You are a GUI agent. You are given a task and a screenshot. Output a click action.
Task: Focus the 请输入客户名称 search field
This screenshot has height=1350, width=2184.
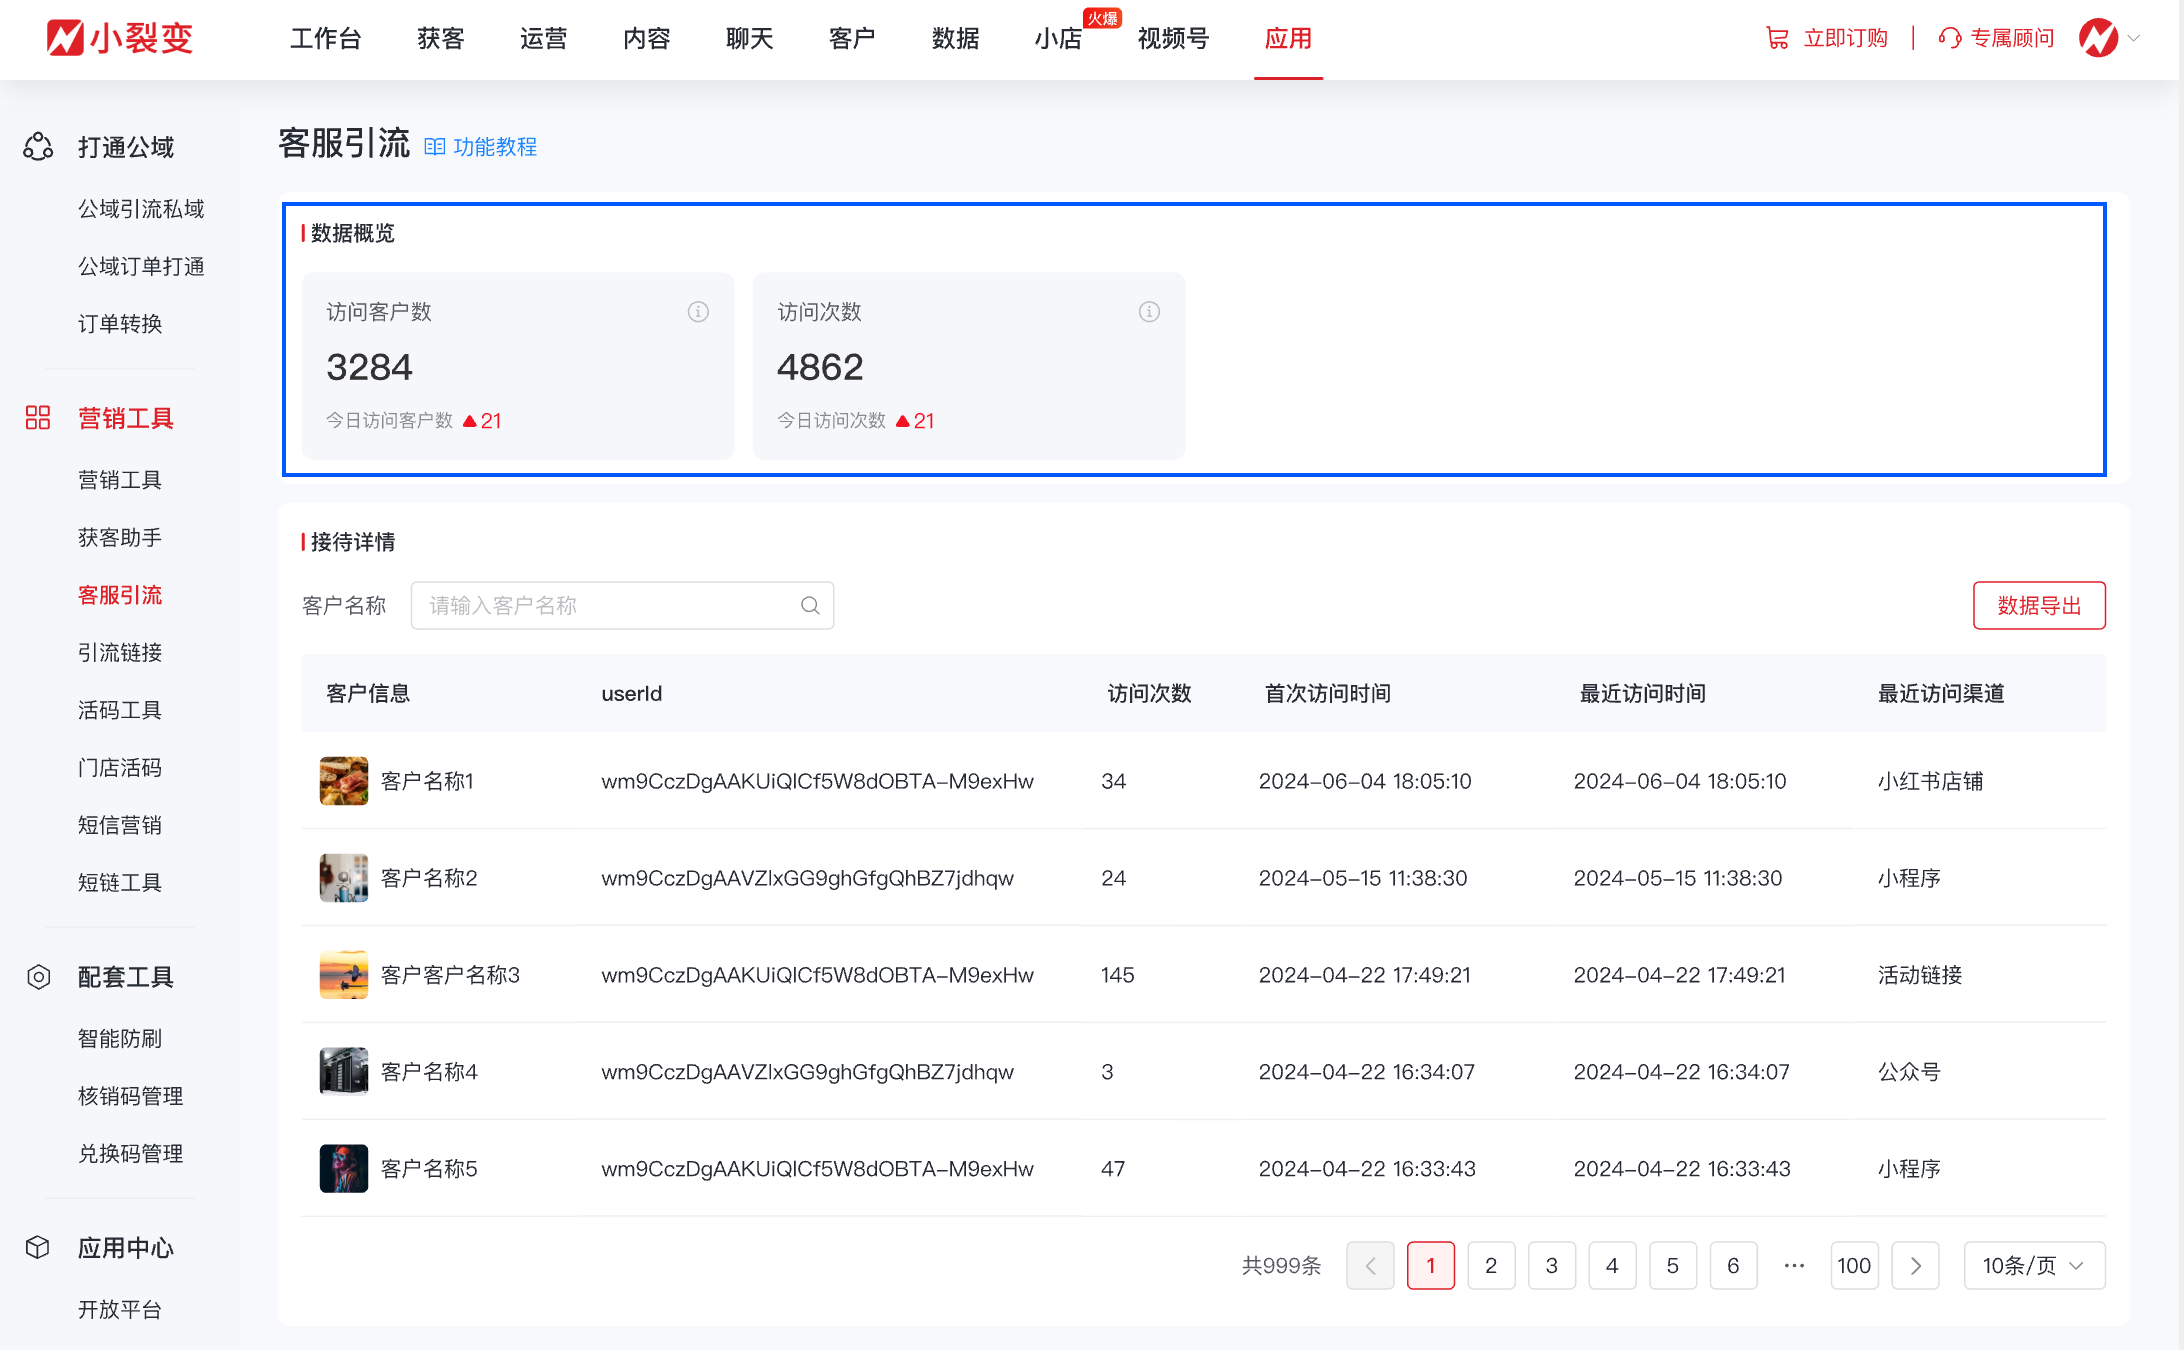(x=622, y=606)
